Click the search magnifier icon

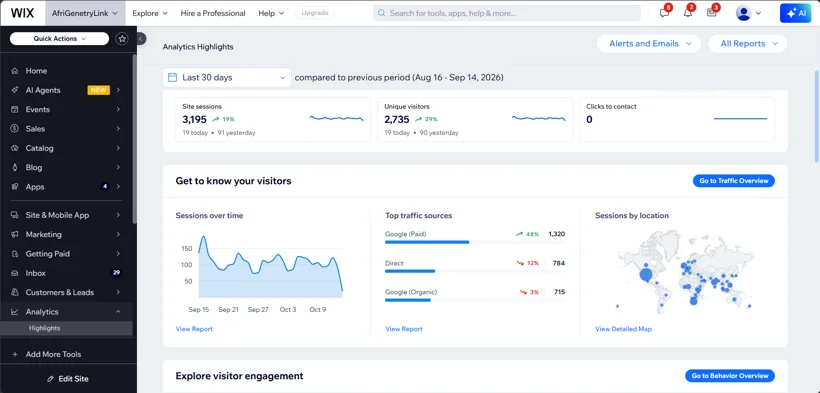381,13
